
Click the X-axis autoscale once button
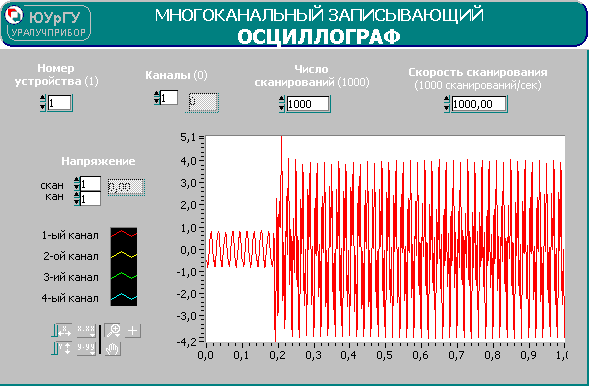[65, 330]
